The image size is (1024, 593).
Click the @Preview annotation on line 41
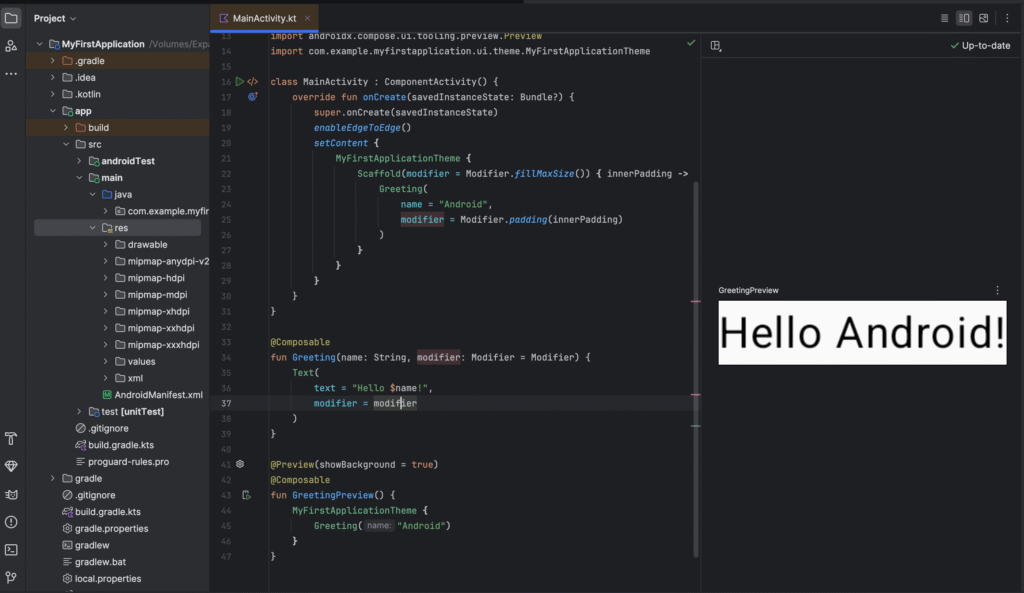pos(293,464)
